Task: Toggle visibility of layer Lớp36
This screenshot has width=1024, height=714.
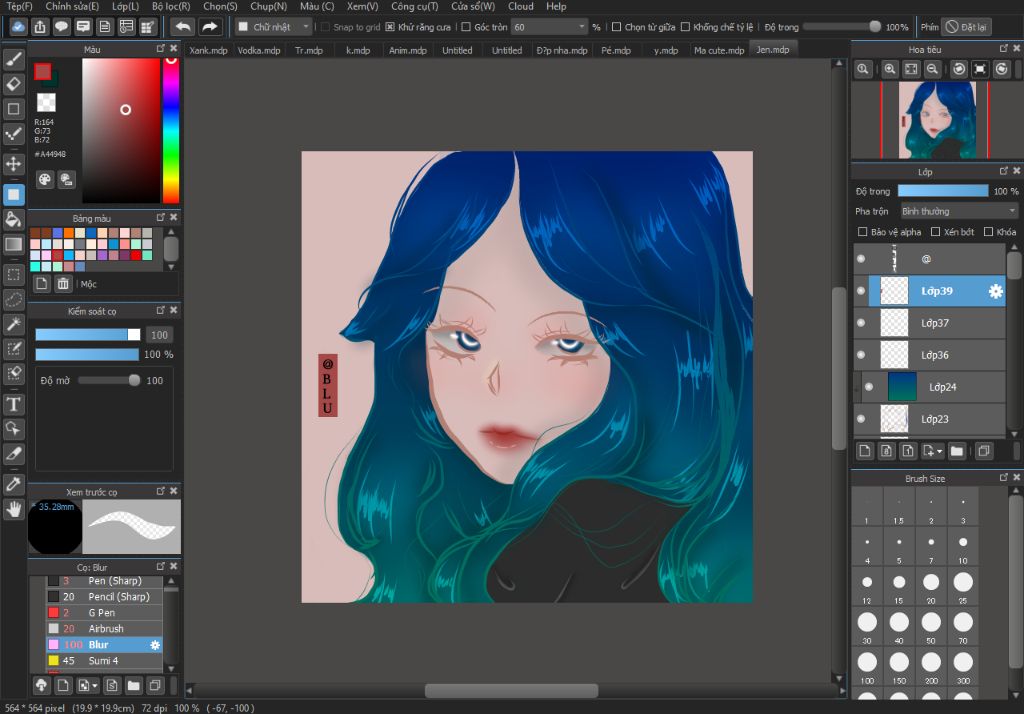Action: point(861,355)
